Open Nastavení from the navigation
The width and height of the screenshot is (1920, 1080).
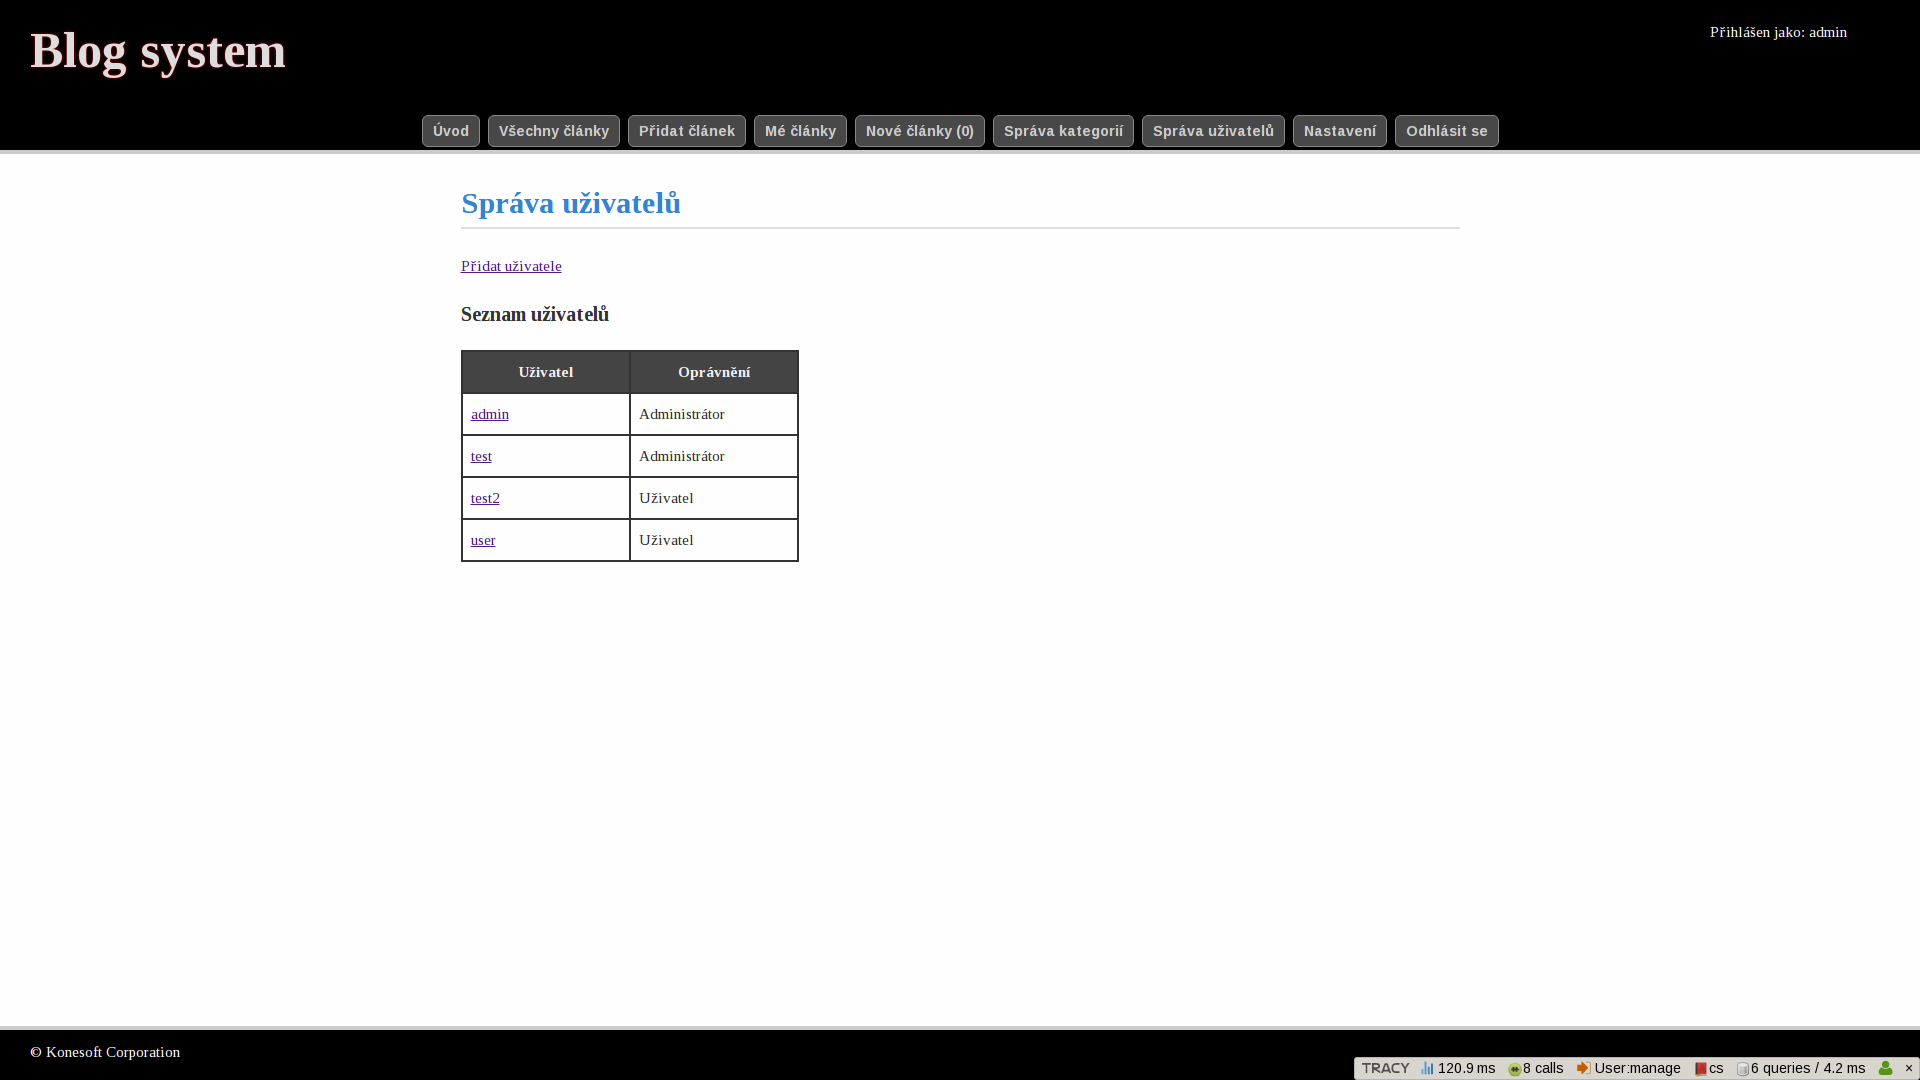pos(1340,131)
